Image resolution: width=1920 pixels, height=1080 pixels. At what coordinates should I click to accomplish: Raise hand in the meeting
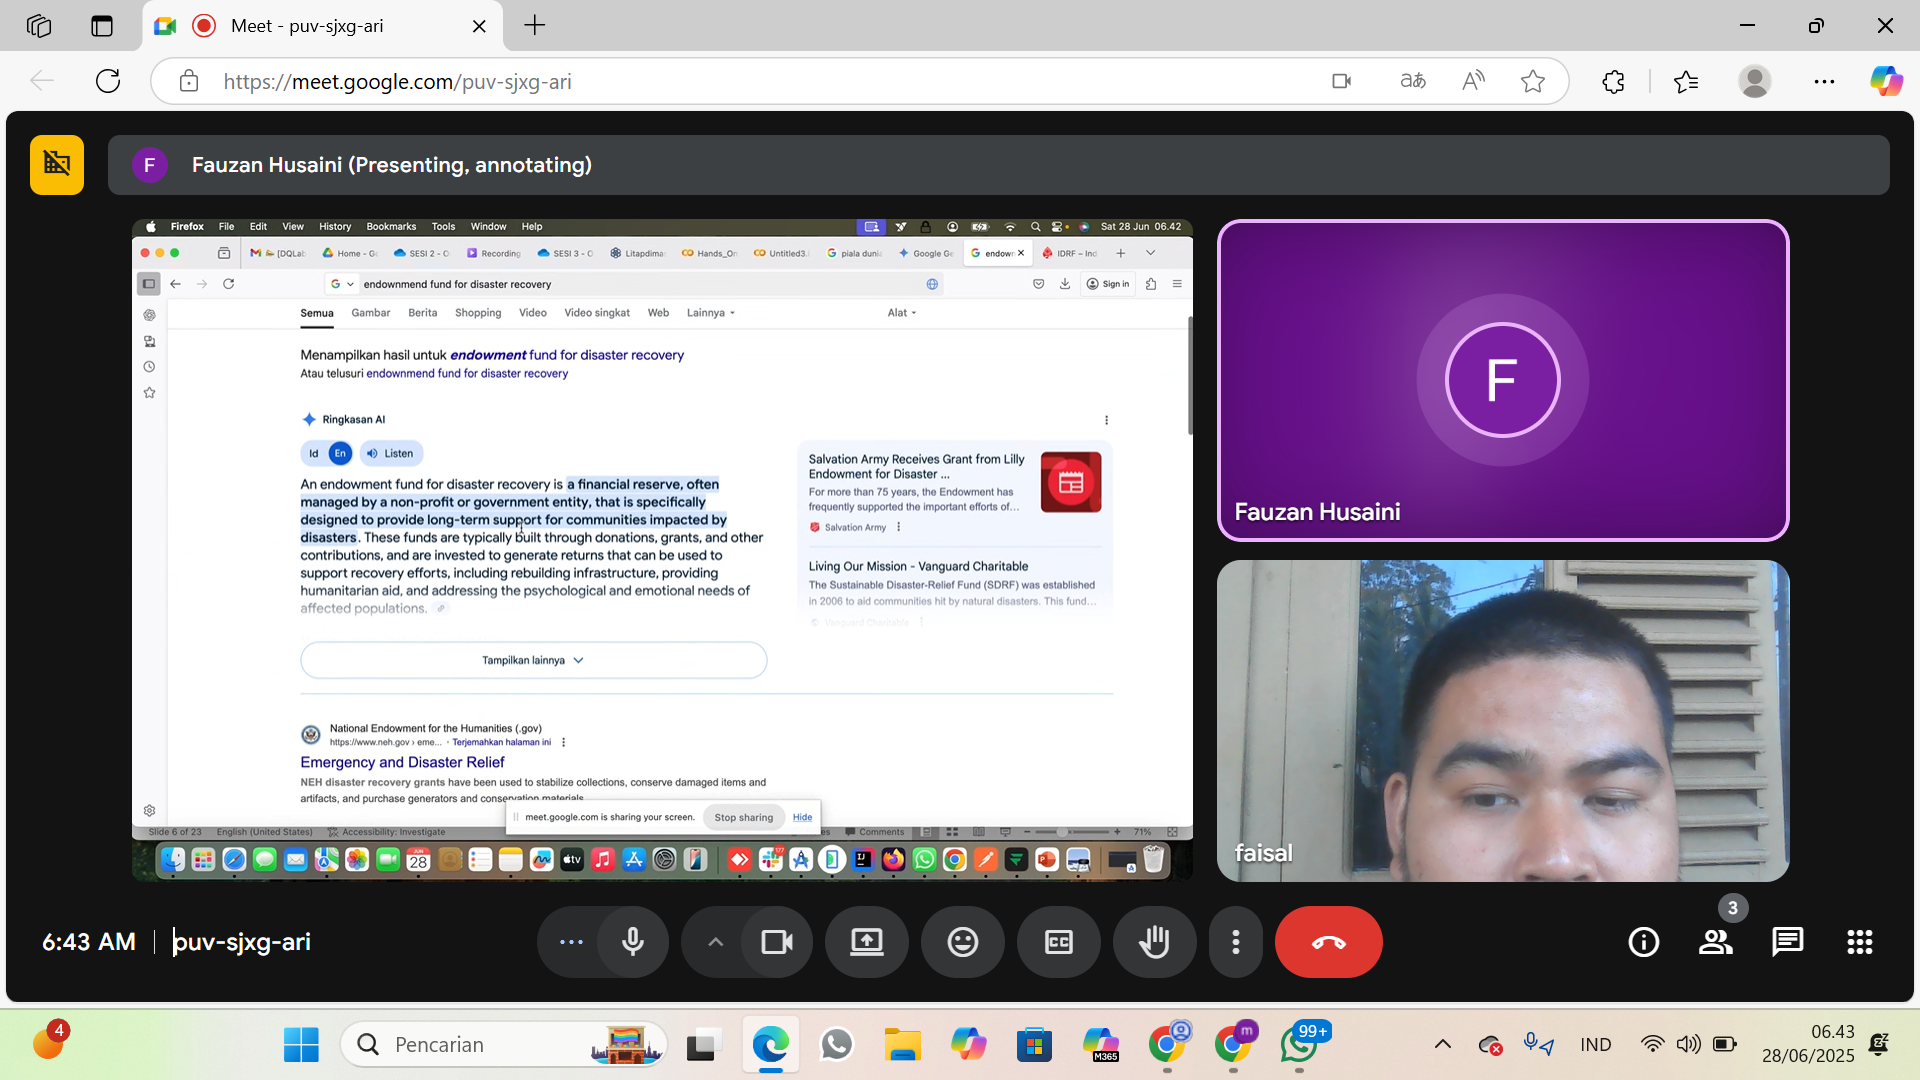click(x=1154, y=942)
